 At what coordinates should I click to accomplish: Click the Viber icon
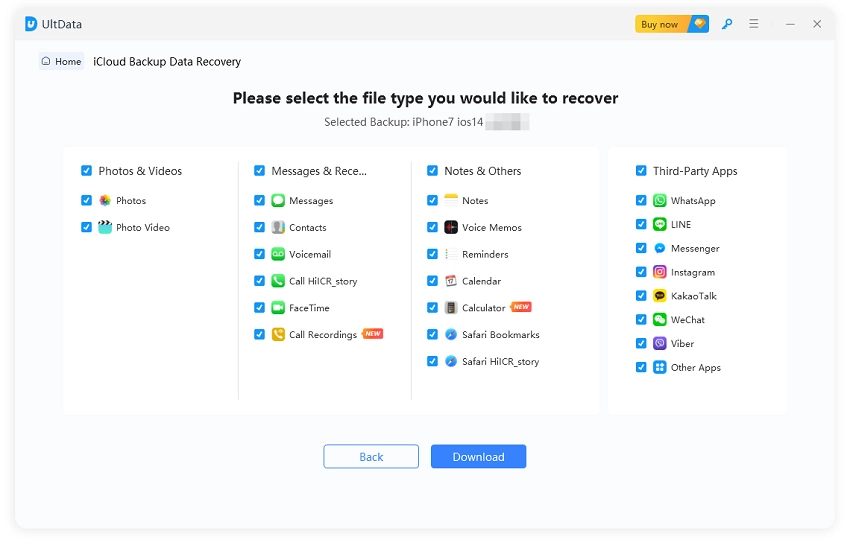tap(660, 343)
